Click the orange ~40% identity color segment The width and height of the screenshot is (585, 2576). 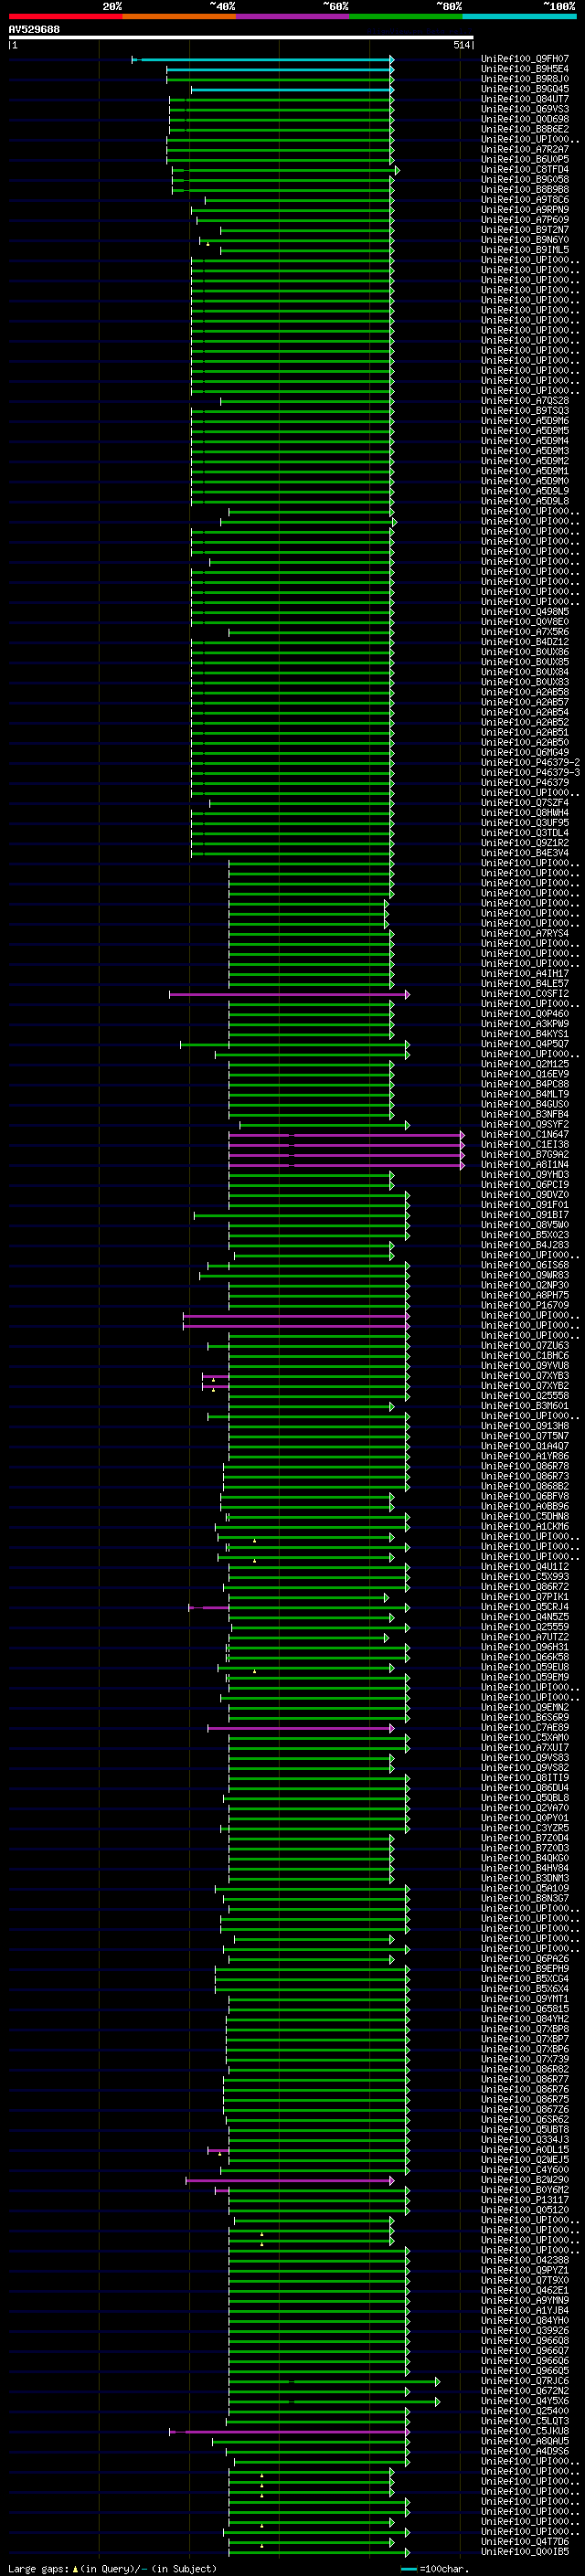coord(179,16)
